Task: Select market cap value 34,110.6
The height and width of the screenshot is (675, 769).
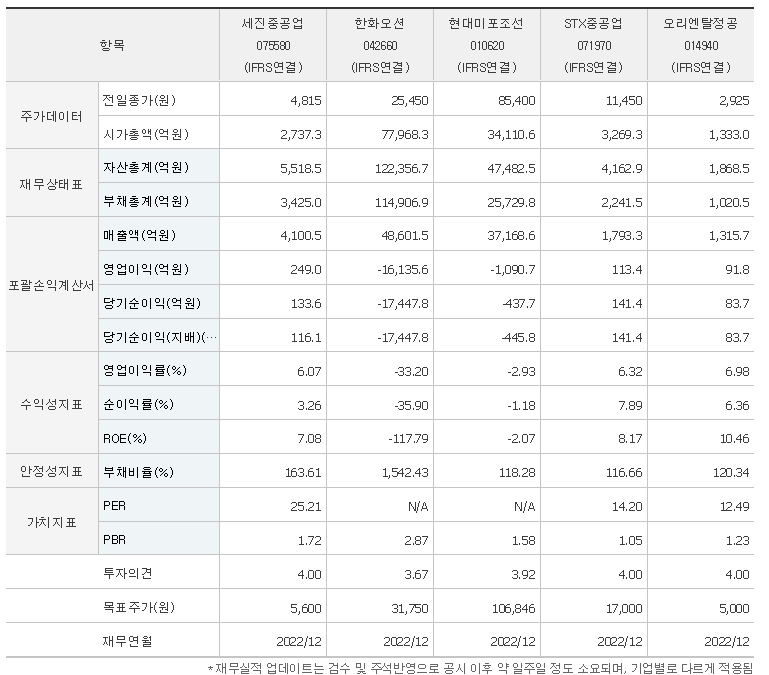Action: coord(512,134)
